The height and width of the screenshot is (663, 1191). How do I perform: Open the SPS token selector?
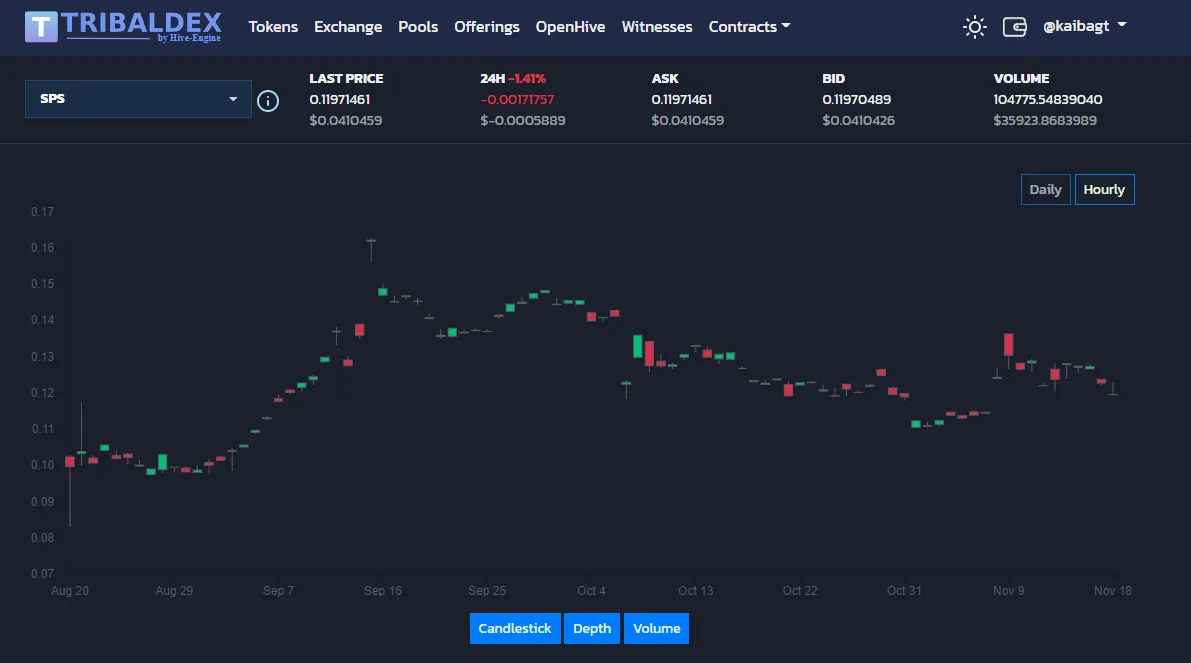point(138,99)
